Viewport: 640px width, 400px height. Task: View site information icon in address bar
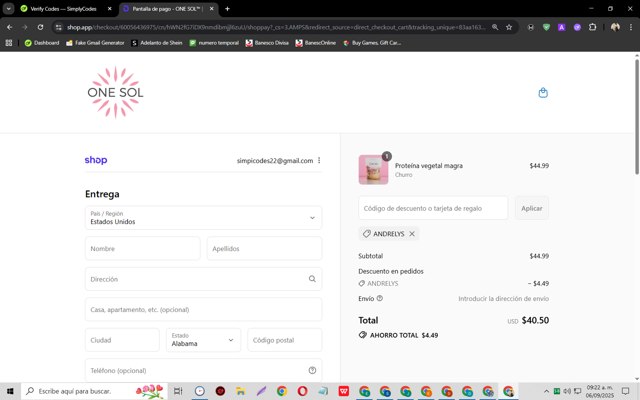tap(59, 27)
